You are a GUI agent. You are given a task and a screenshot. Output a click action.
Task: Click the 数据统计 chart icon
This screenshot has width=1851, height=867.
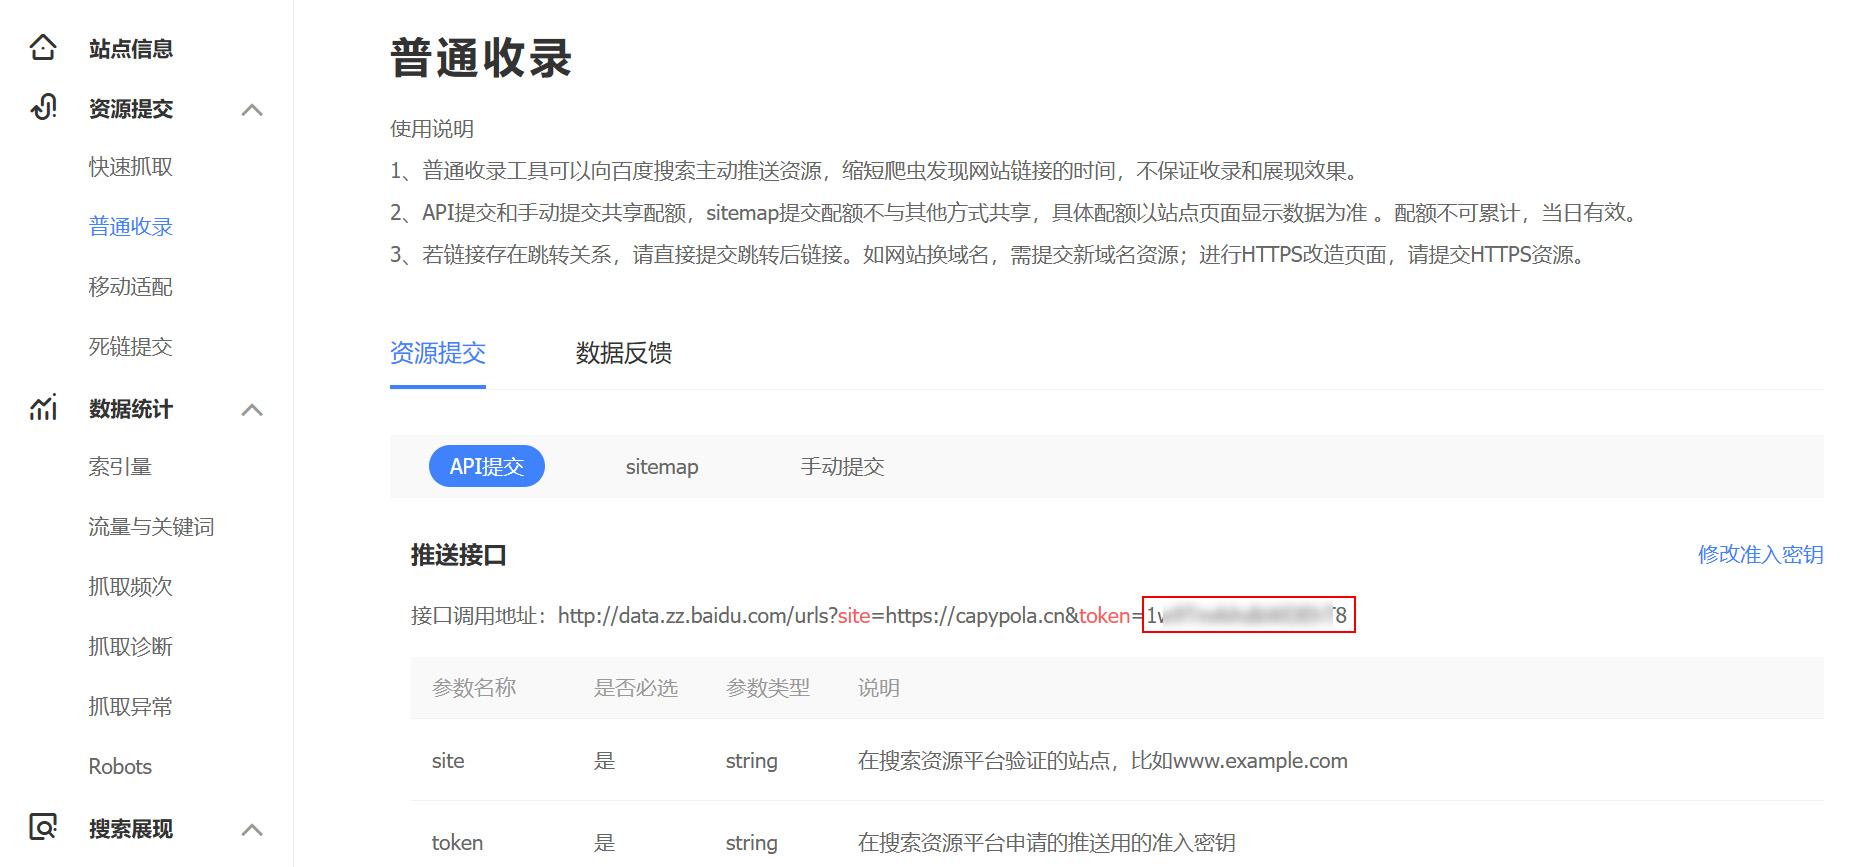pos(43,408)
